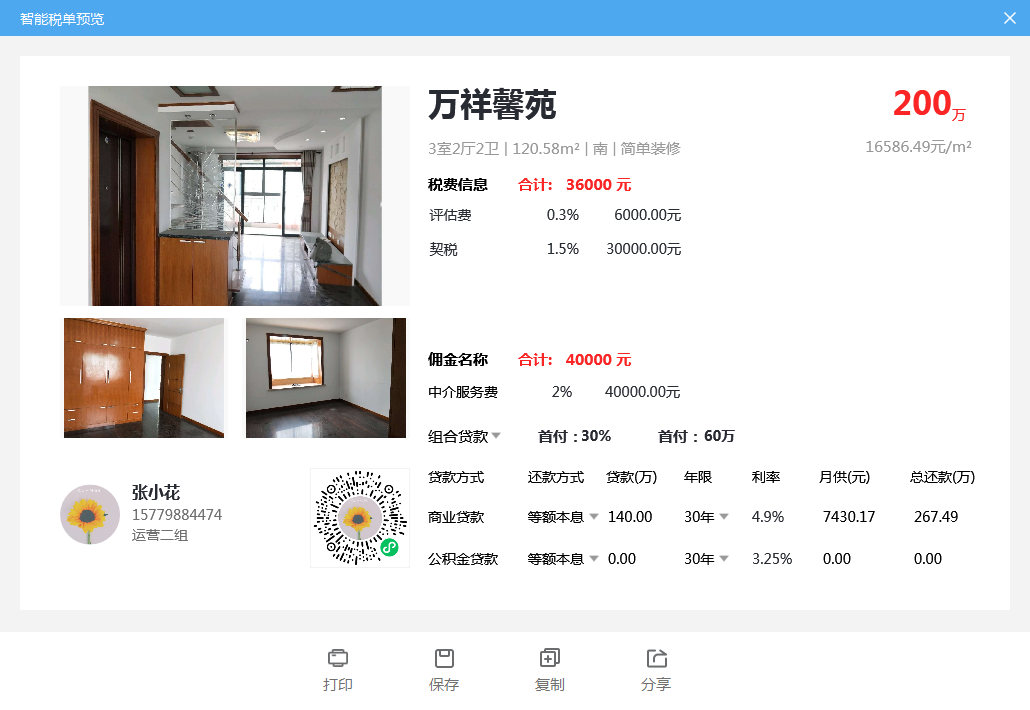1030x710 pixels.
Task: Click the 保存 (save) icon
Action: coord(444,658)
